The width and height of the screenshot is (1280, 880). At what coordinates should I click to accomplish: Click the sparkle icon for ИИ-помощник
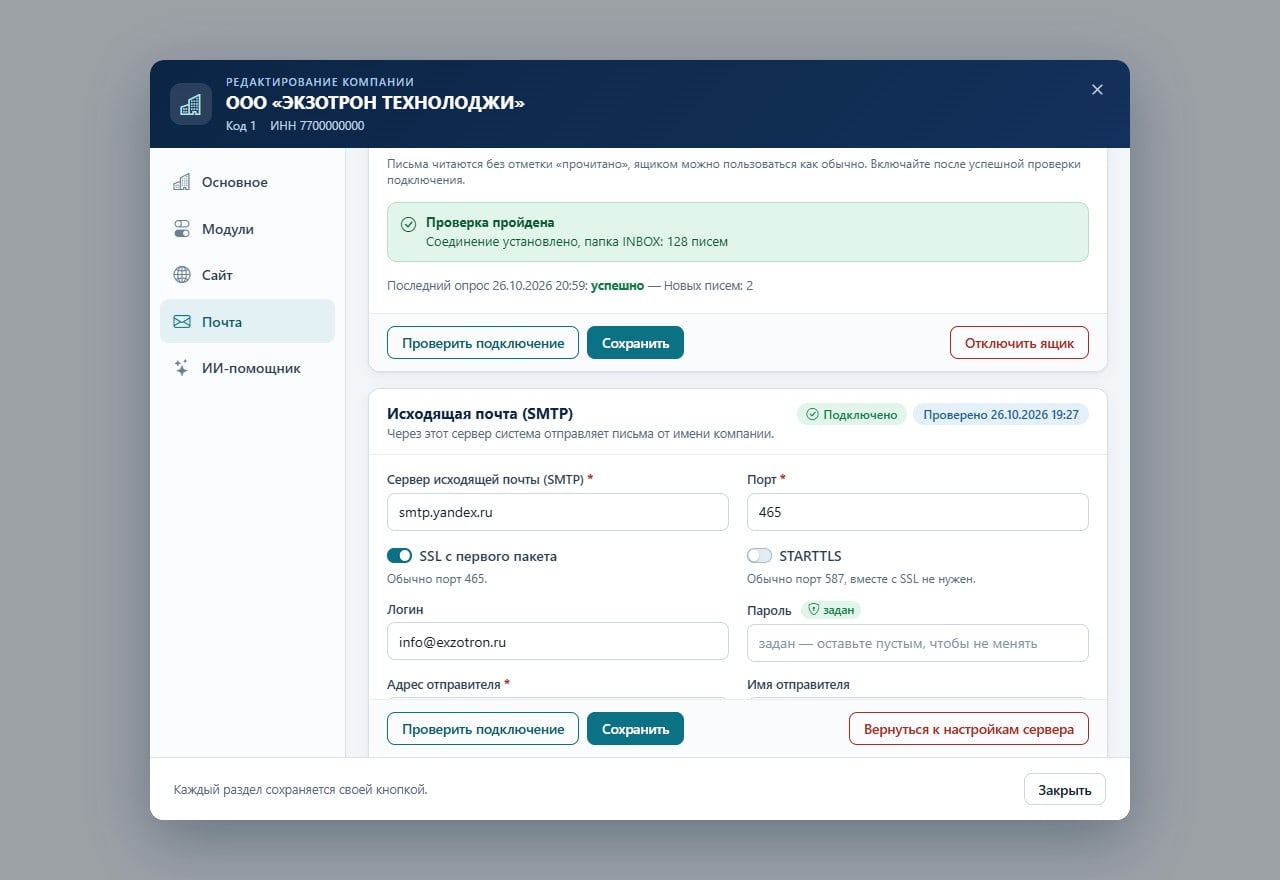(x=182, y=368)
